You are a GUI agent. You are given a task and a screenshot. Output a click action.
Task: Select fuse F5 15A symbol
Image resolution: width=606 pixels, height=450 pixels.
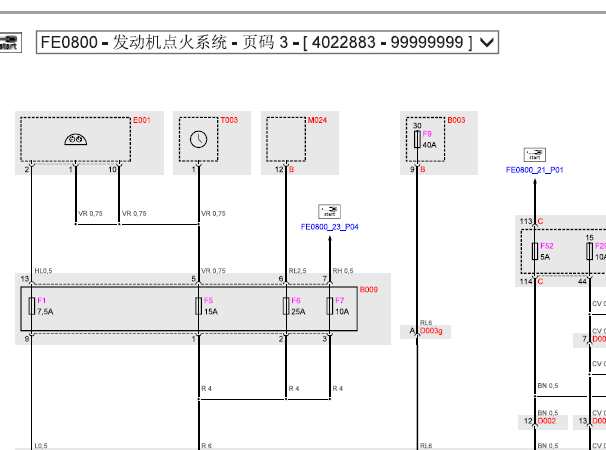(198, 306)
